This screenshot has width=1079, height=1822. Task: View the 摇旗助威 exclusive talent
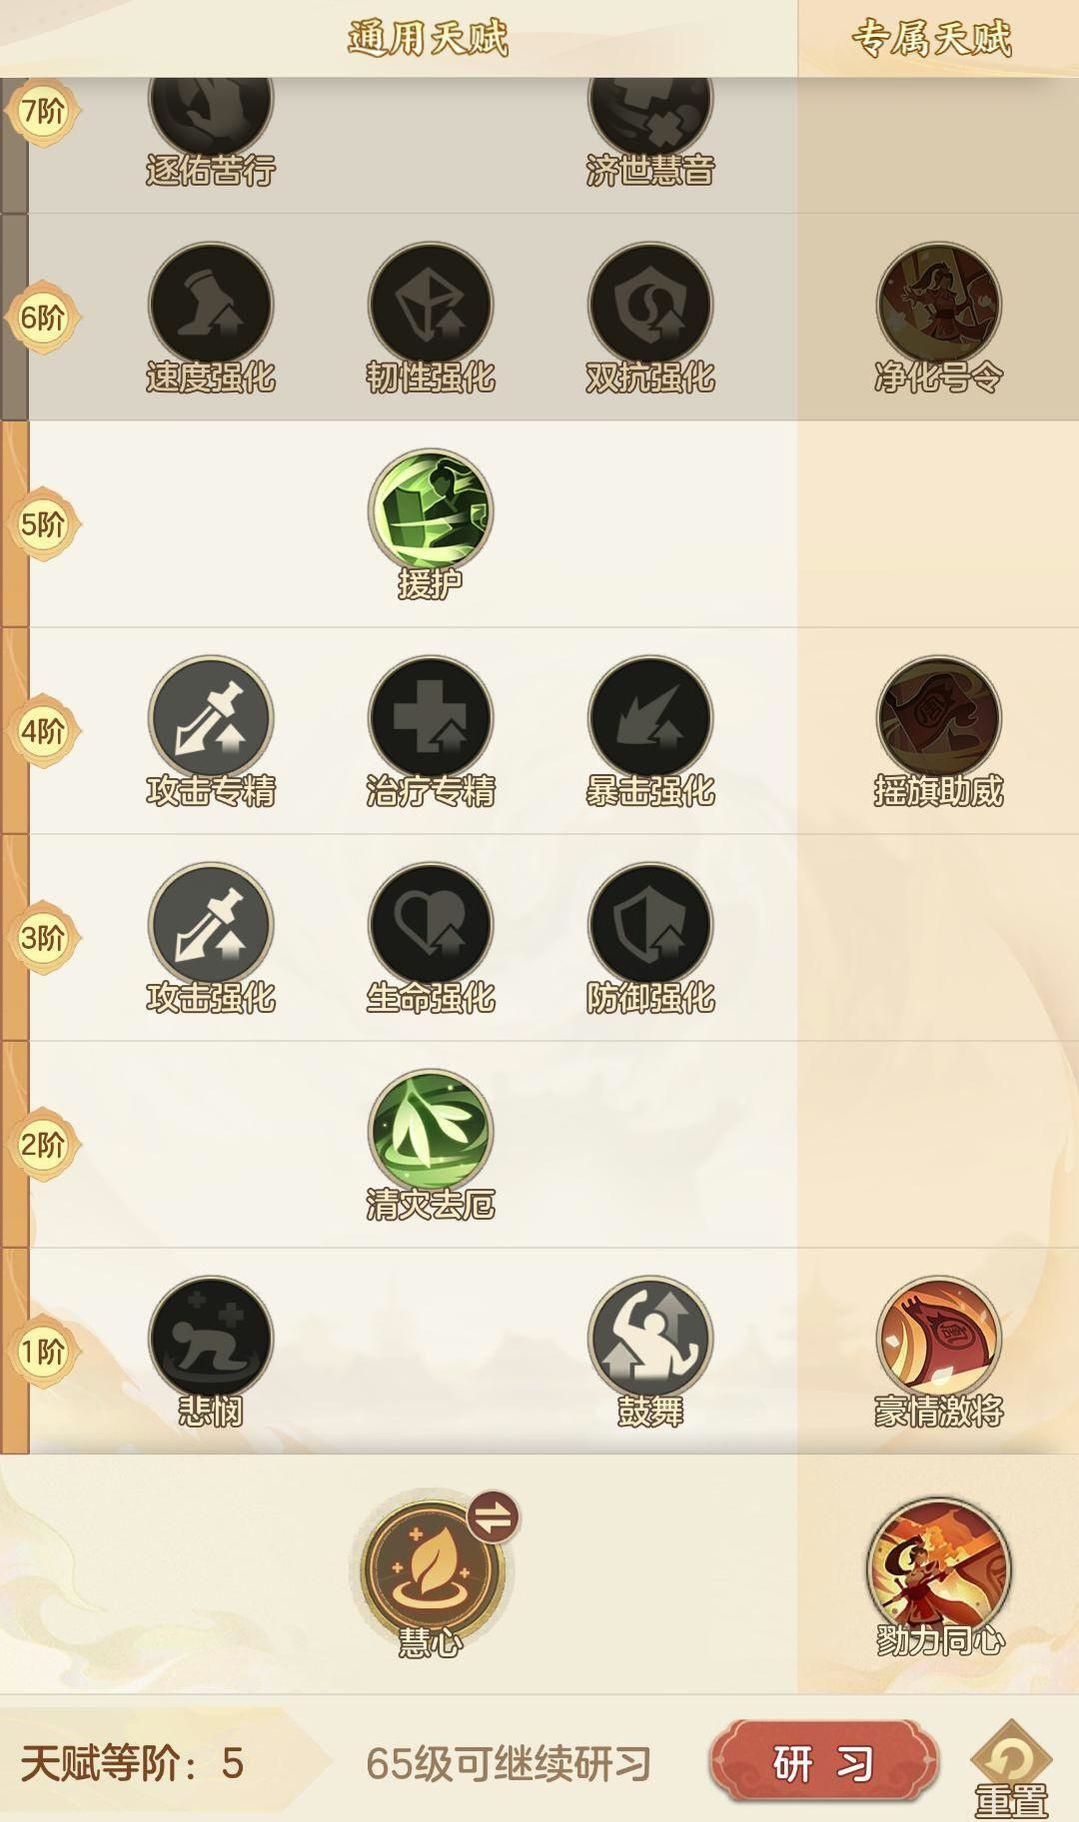coord(939,718)
